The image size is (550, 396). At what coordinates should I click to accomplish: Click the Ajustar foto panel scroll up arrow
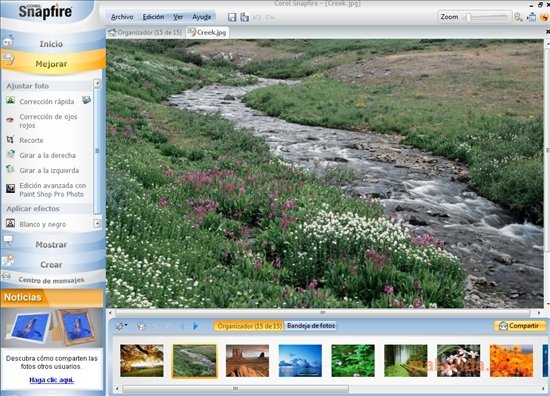[x=97, y=83]
